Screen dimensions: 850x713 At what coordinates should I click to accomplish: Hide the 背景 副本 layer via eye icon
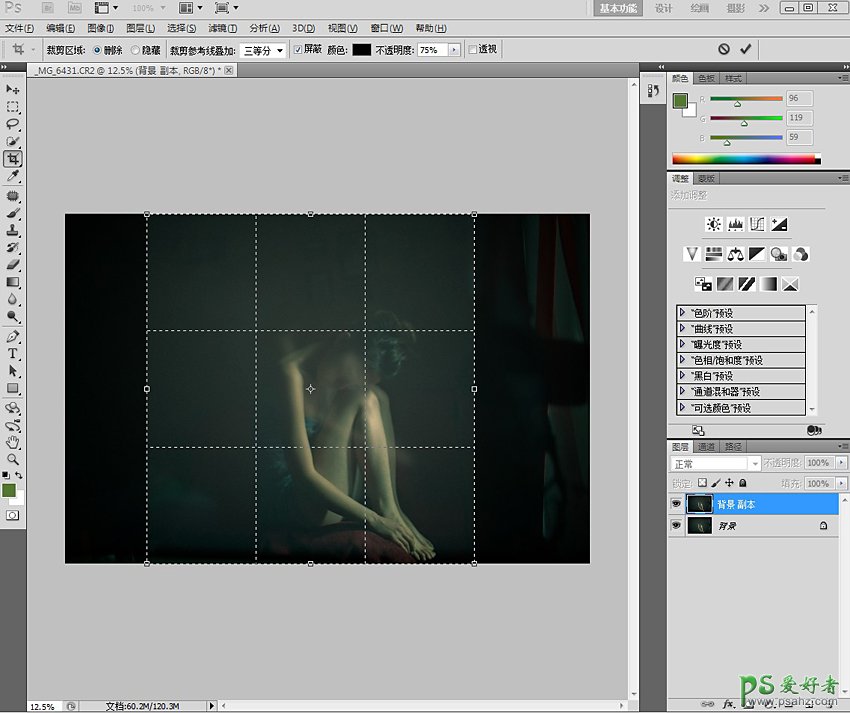pyautogui.click(x=676, y=504)
